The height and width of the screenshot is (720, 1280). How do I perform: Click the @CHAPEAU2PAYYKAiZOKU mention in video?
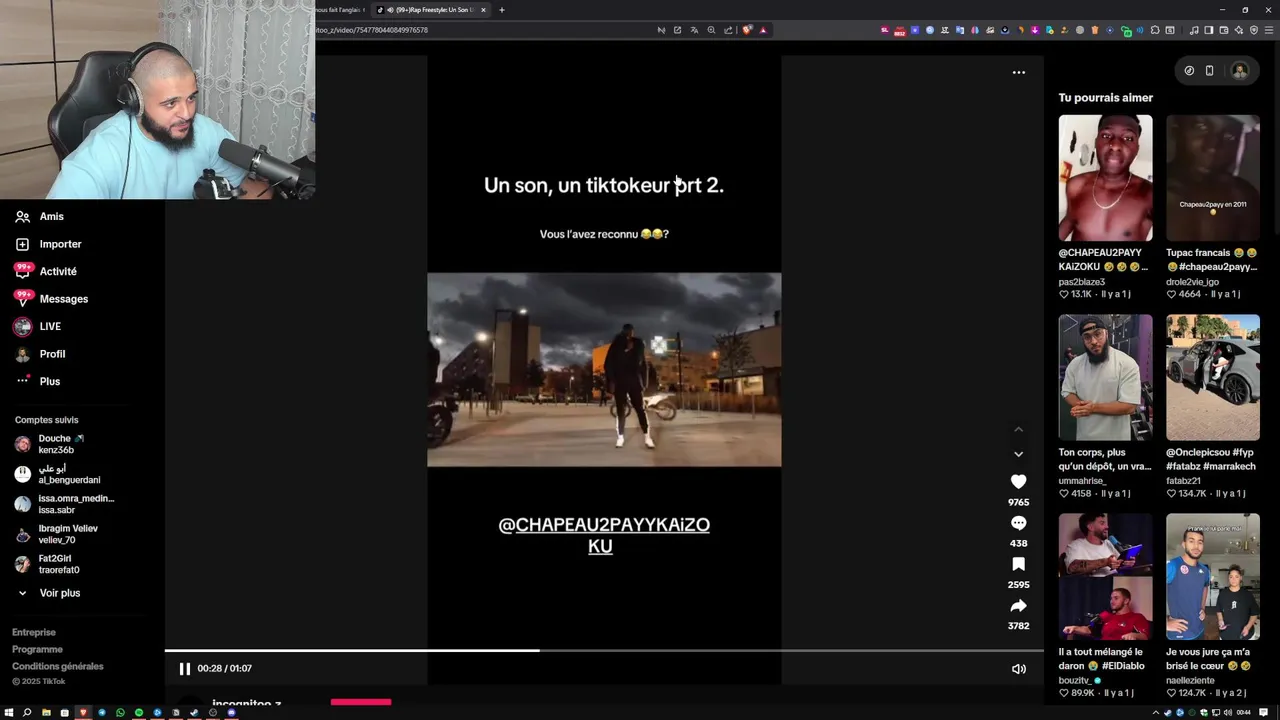(604, 535)
